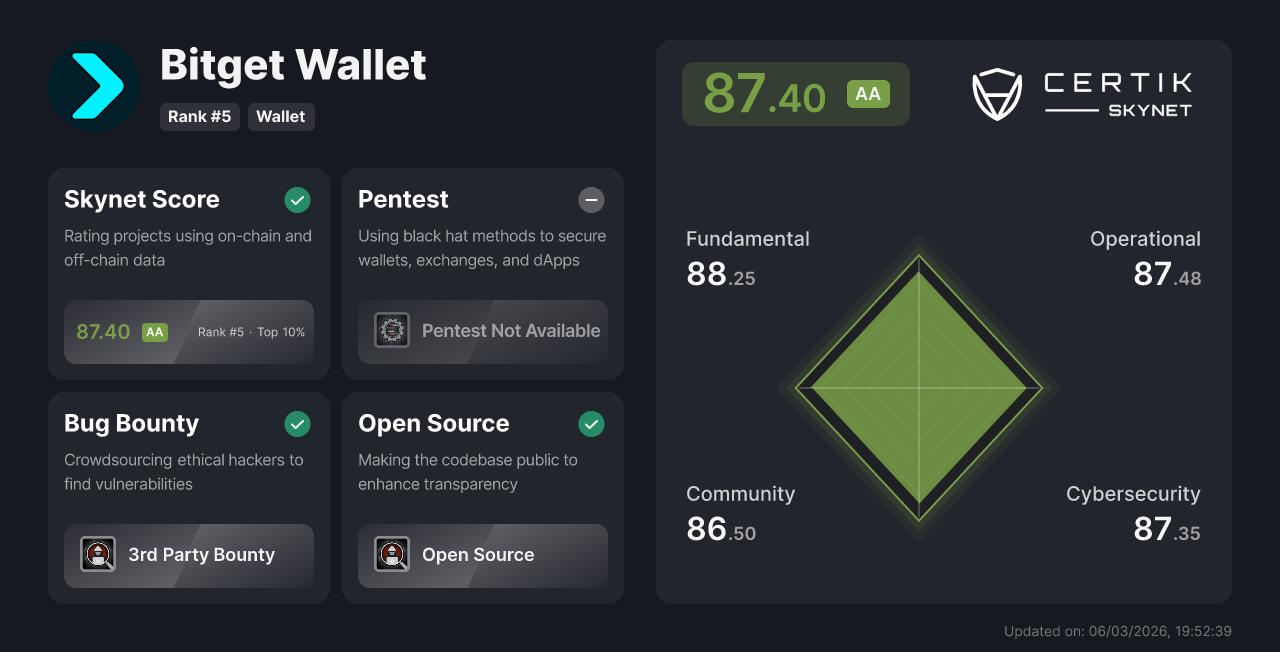Click the AA grade badge on the score card
The width and height of the screenshot is (1280, 652).
coord(867,93)
